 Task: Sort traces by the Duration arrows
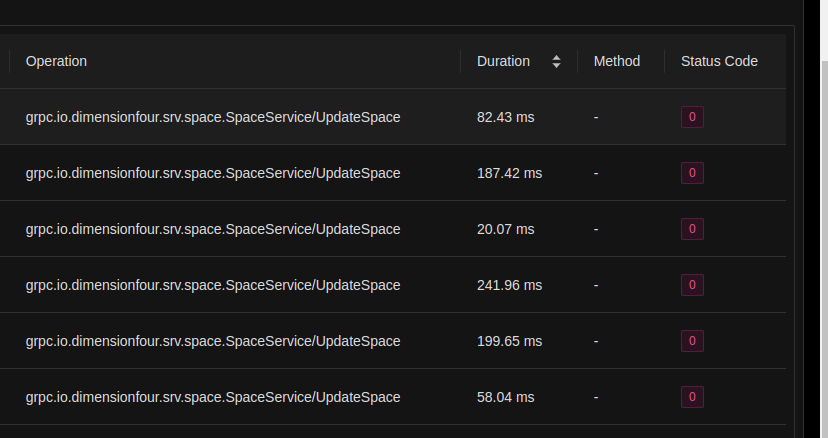pyautogui.click(x=556, y=61)
